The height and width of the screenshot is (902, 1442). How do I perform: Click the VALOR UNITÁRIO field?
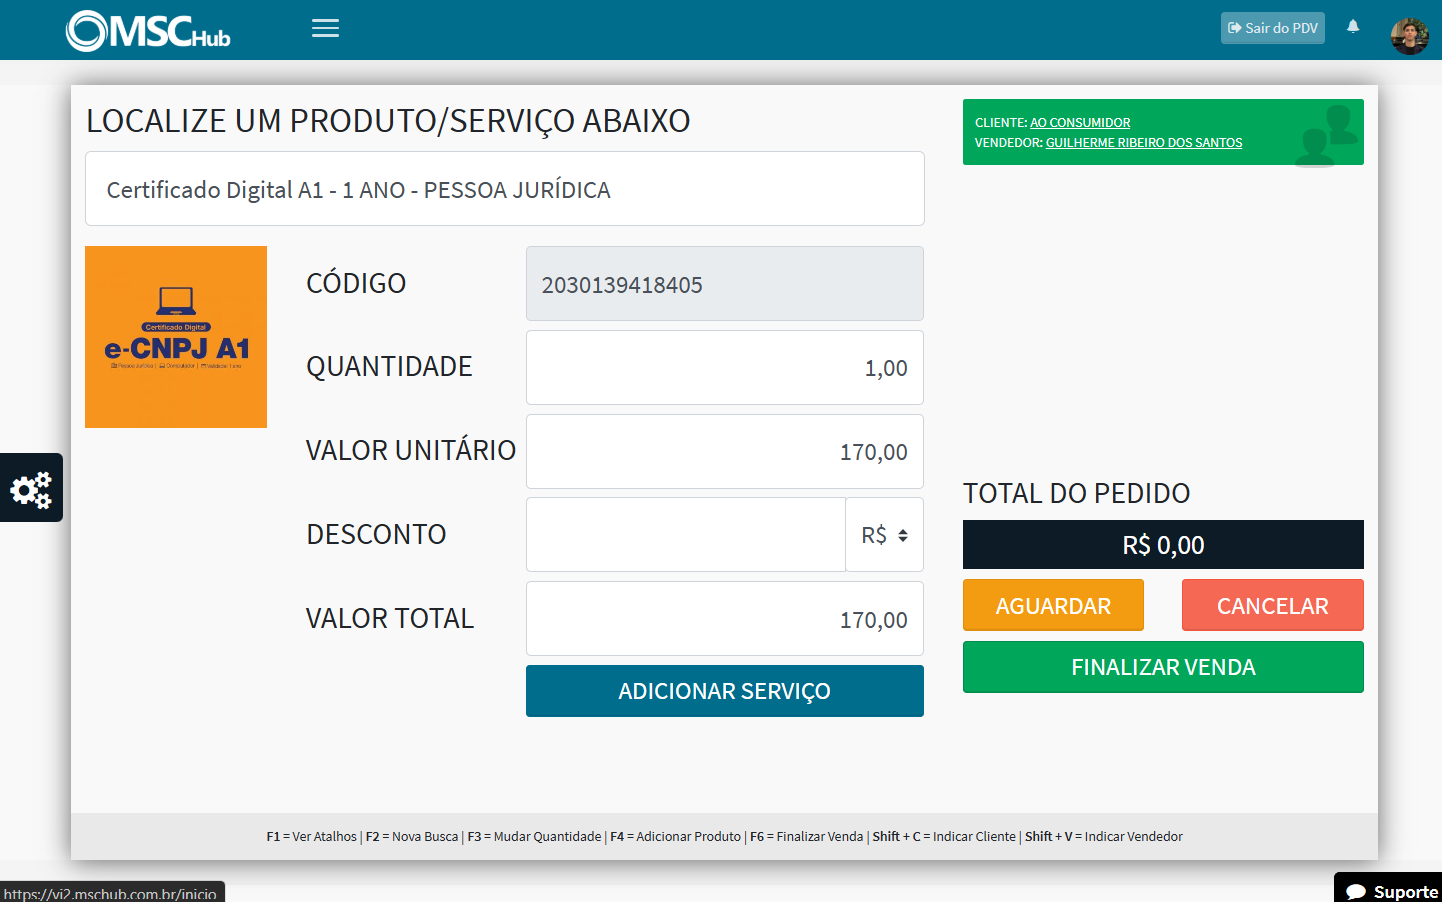point(724,451)
